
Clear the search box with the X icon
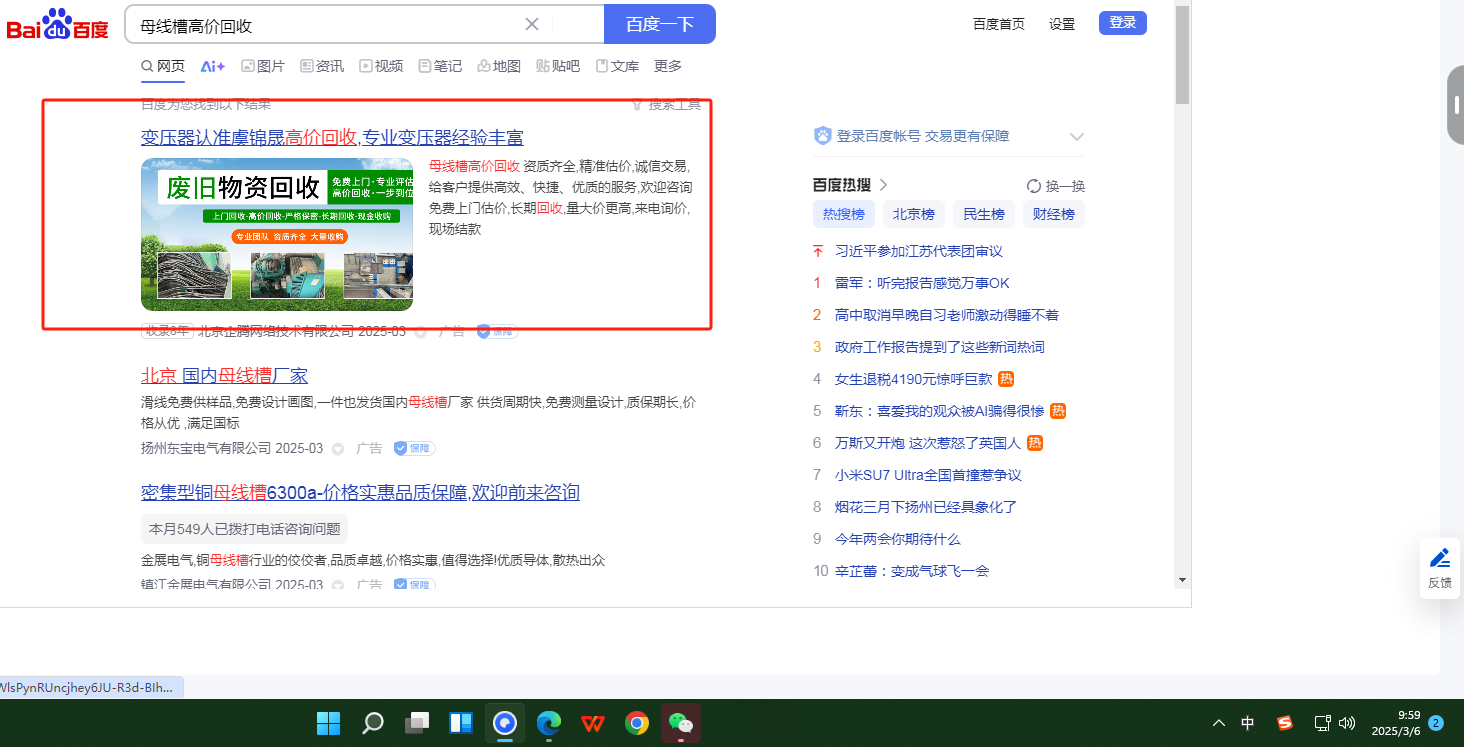point(532,24)
